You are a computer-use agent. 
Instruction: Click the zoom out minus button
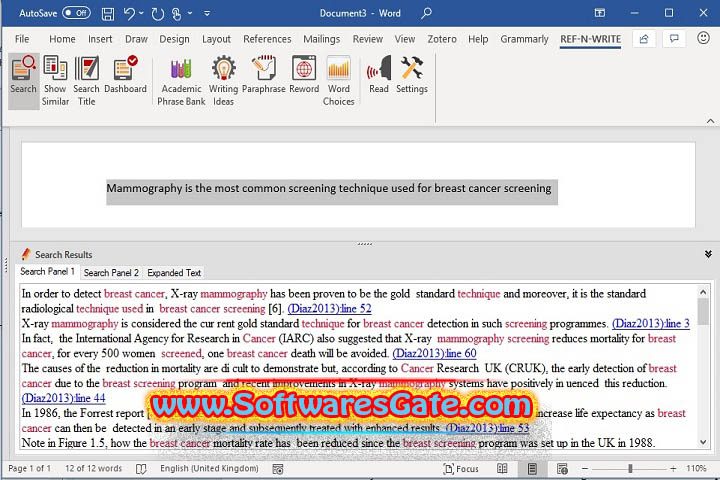585,469
